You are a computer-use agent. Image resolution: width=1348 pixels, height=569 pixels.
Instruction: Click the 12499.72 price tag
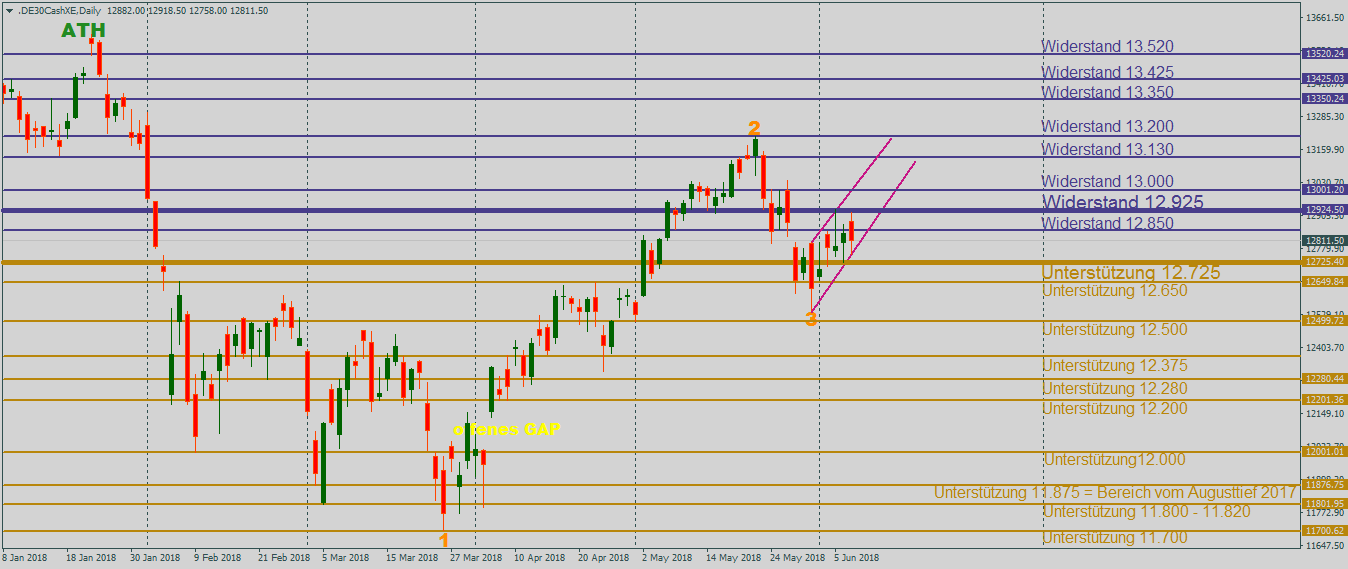[x=1324, y=320]
